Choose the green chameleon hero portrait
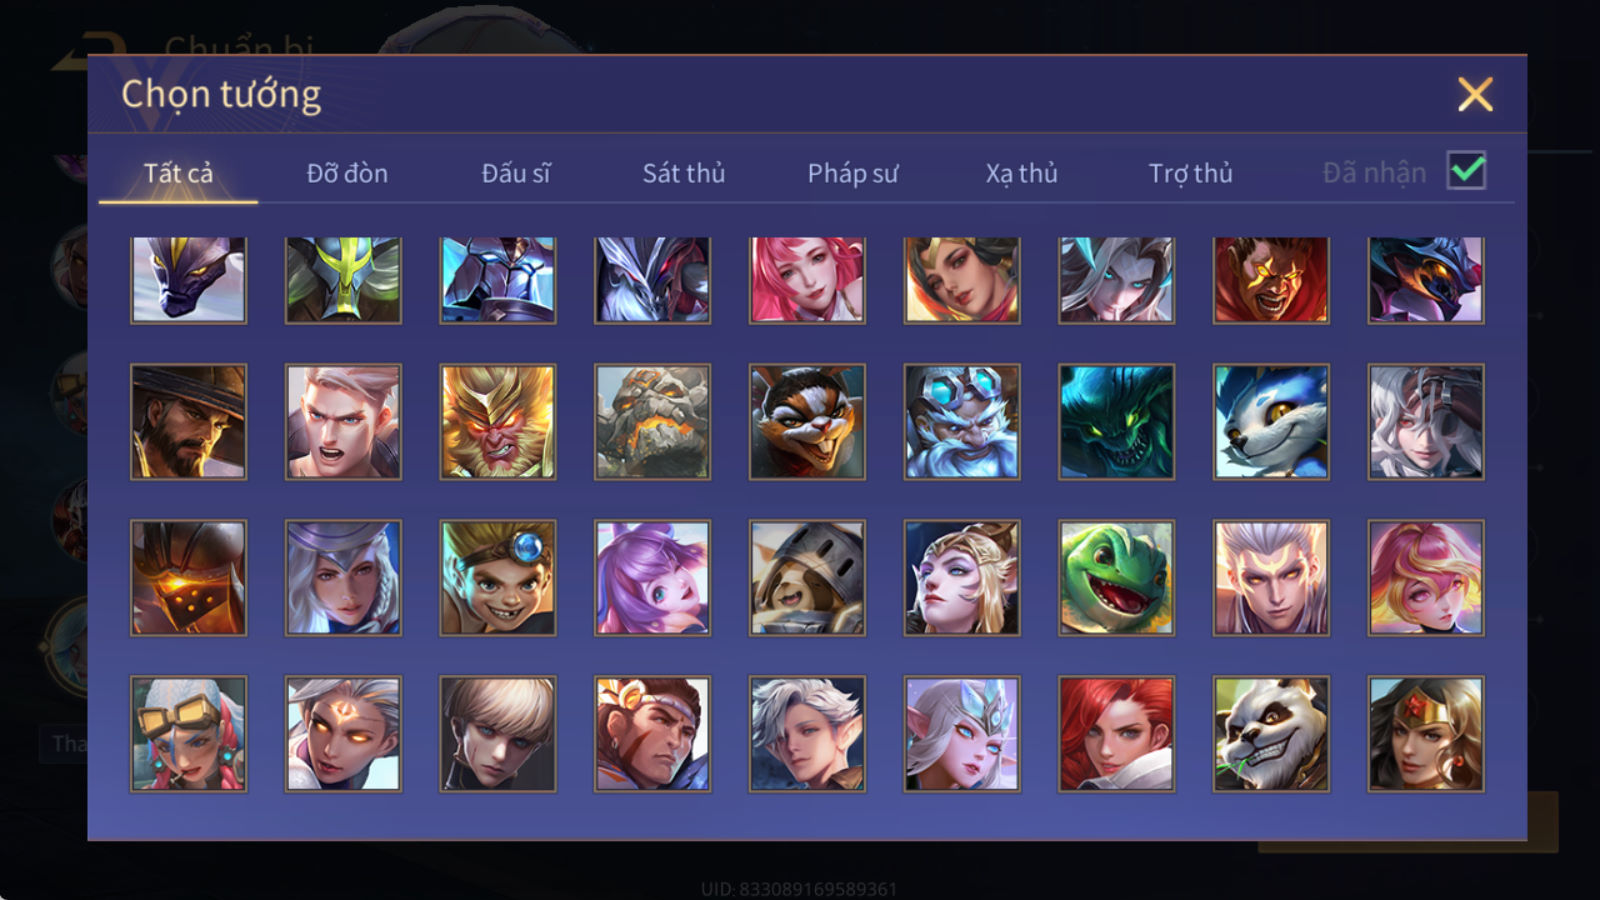The width and height of the screenshot is (1600, 900). [x=1116, y=578]
